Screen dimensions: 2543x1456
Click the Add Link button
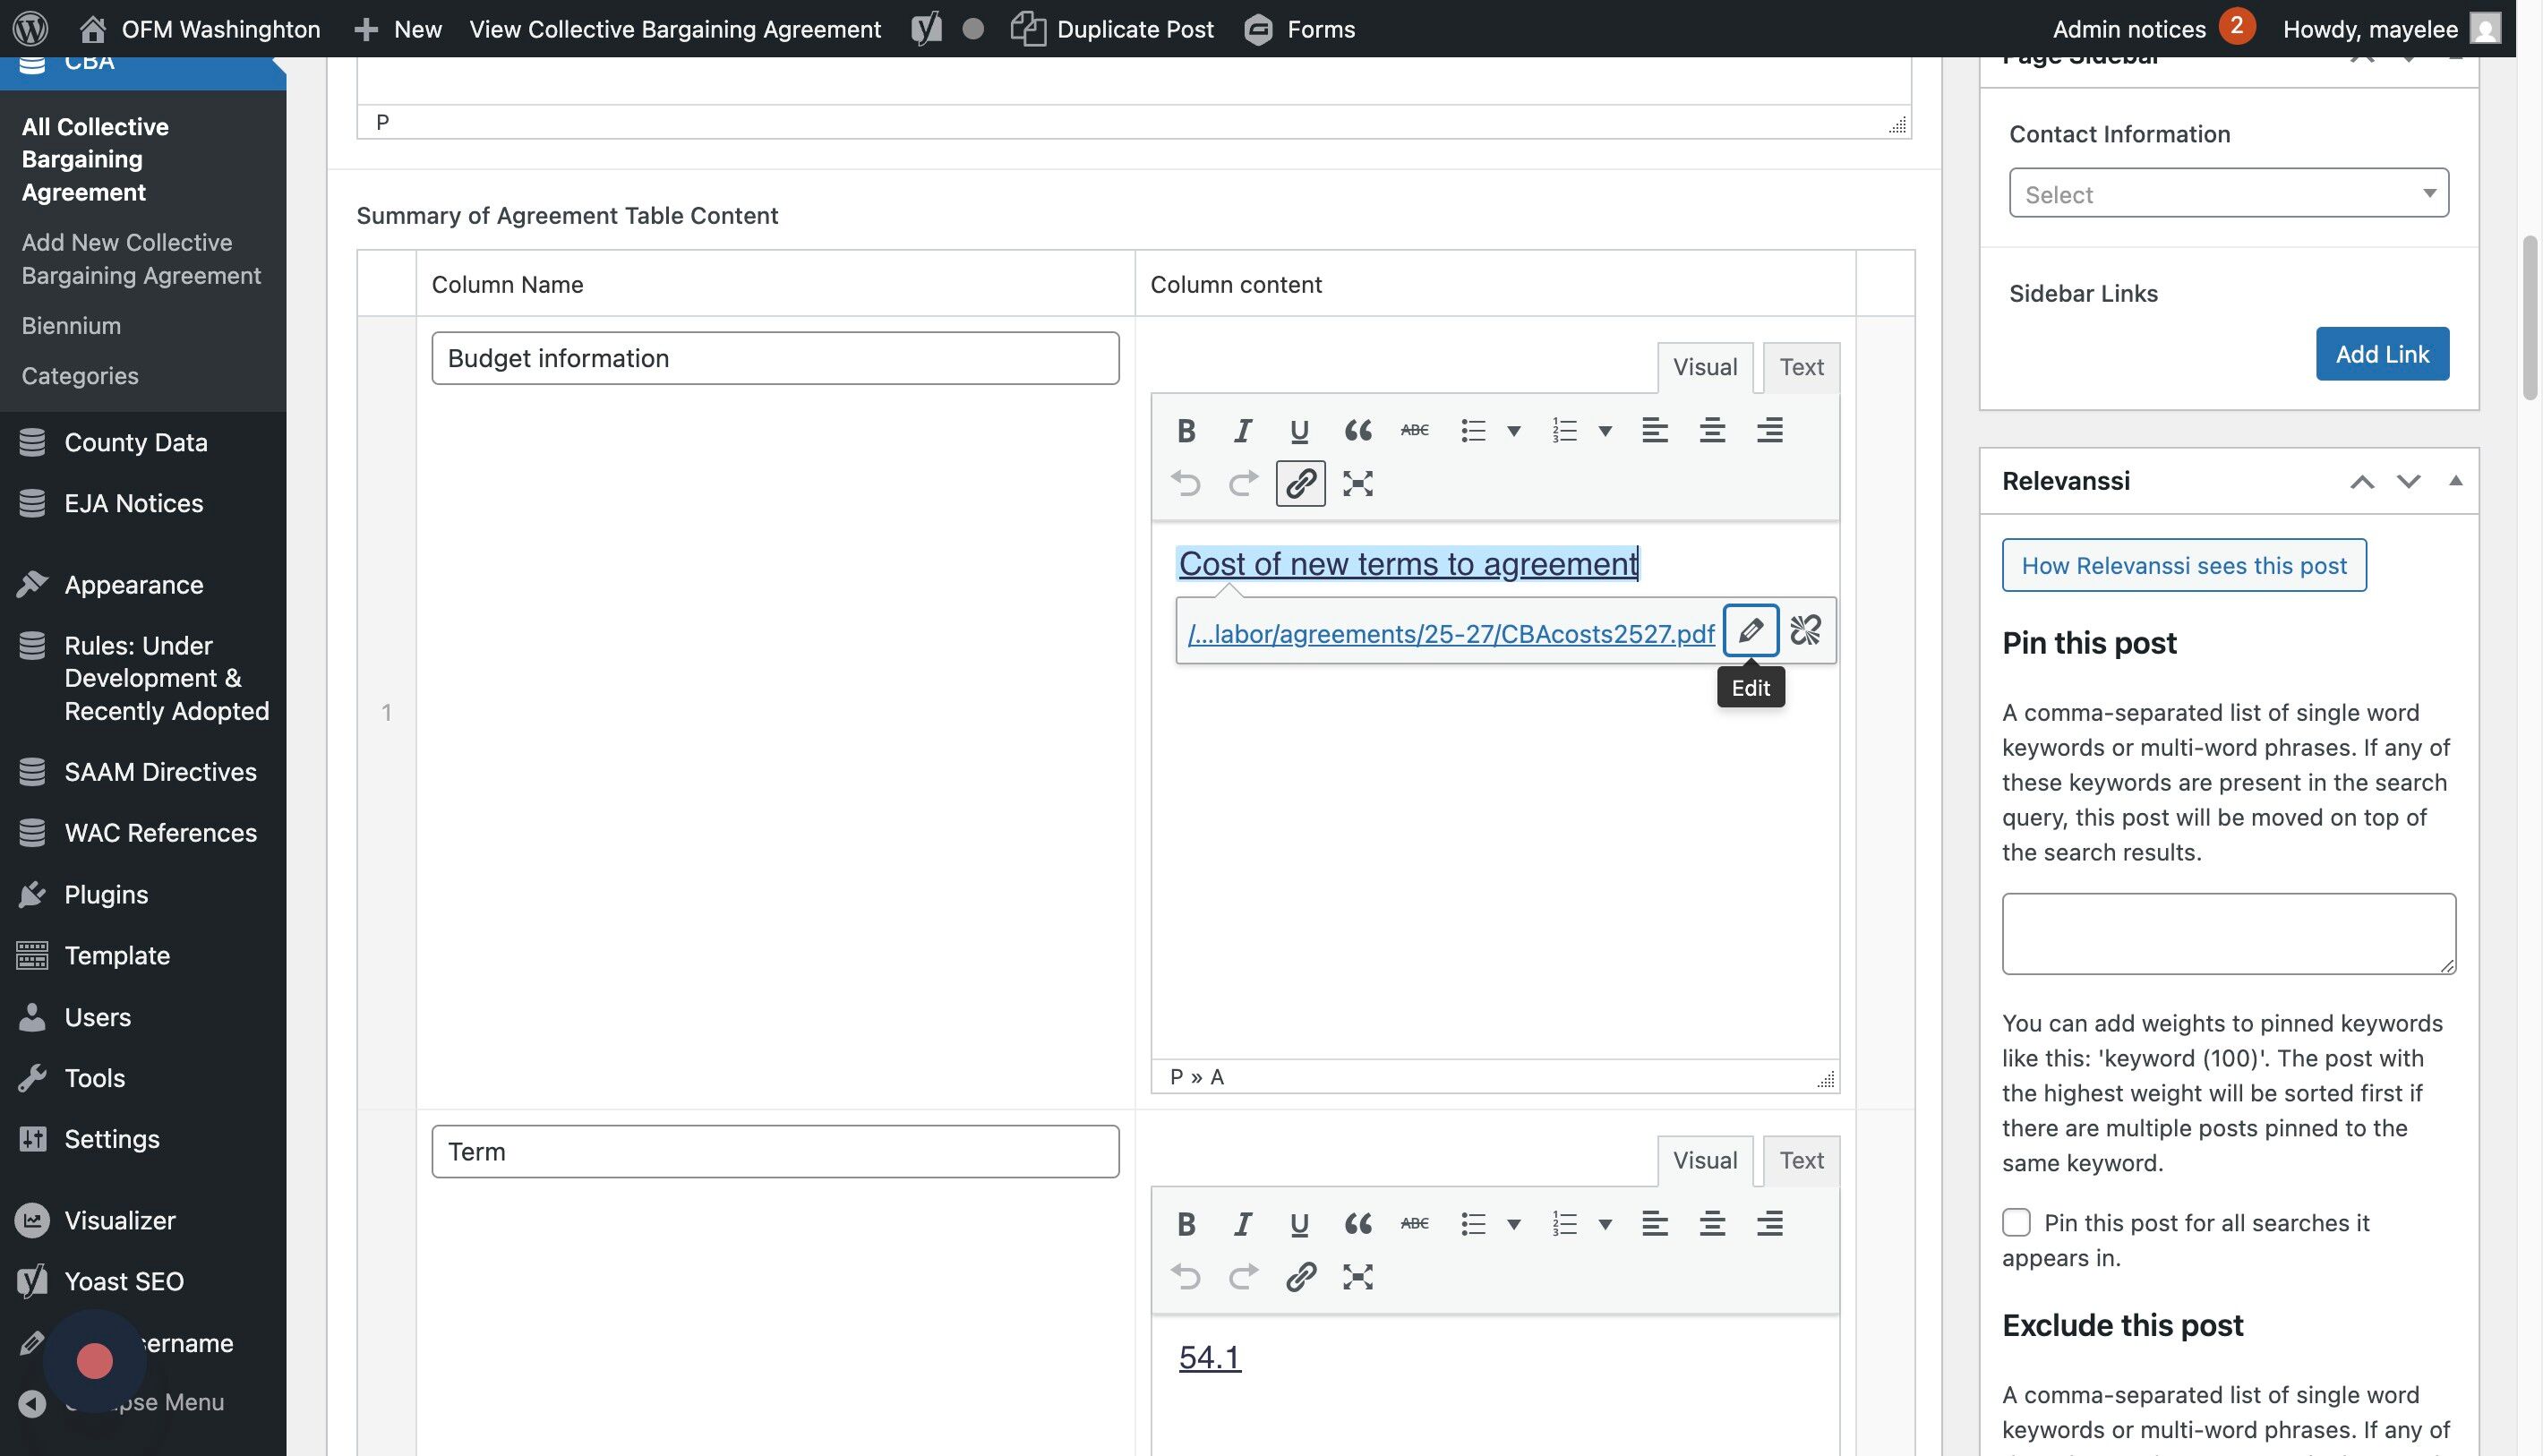tap(2382, 354)
